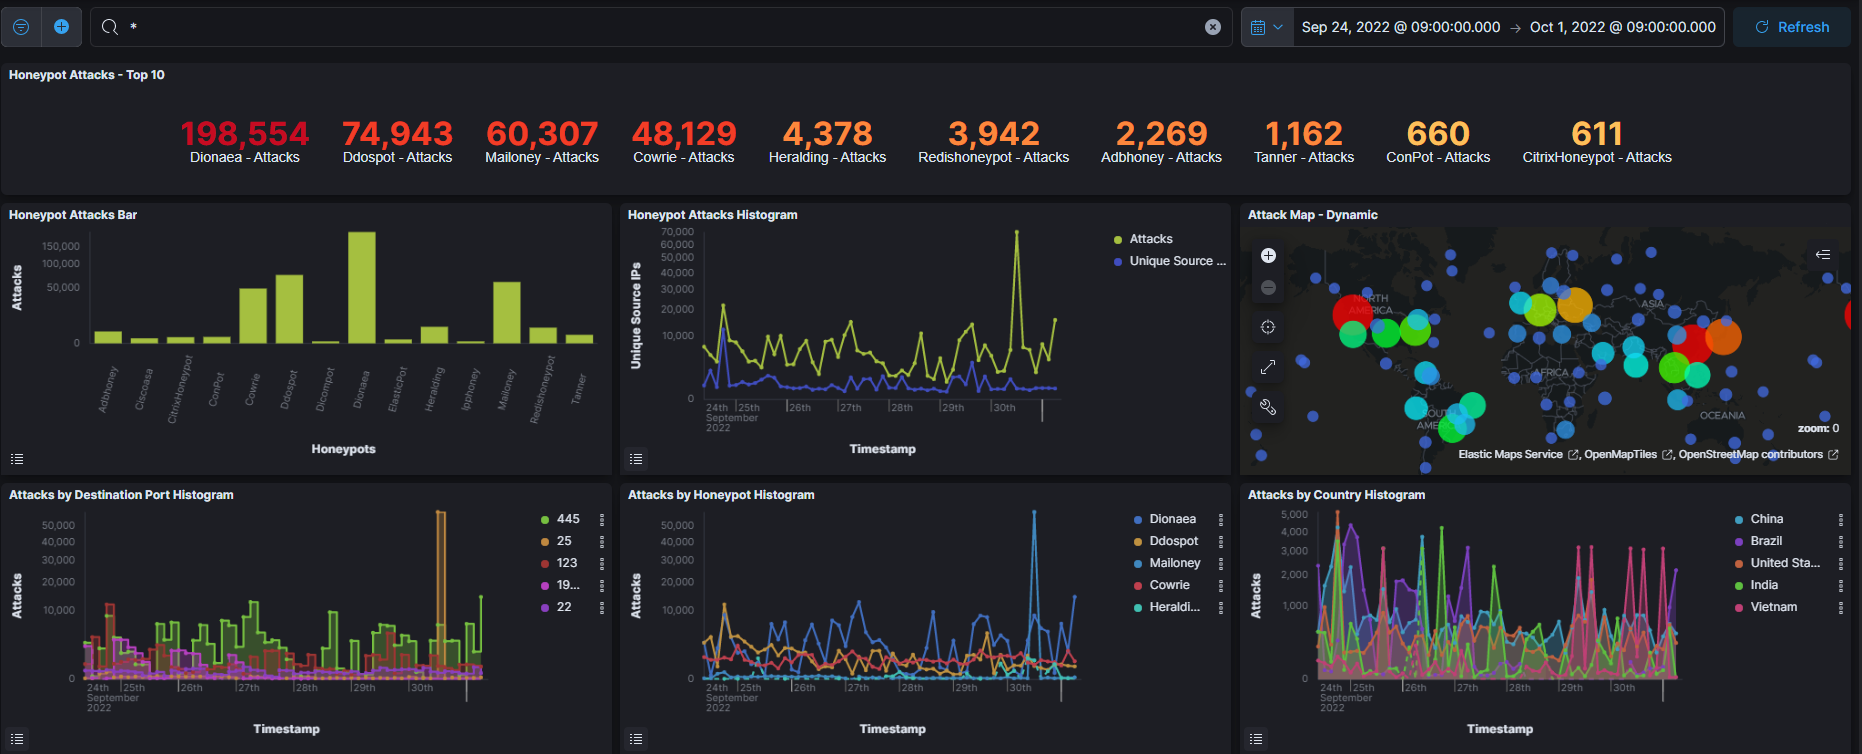Open the attack map tools wrench icon
This screenshot has width=1862, height=754.
coord(1268,407)
